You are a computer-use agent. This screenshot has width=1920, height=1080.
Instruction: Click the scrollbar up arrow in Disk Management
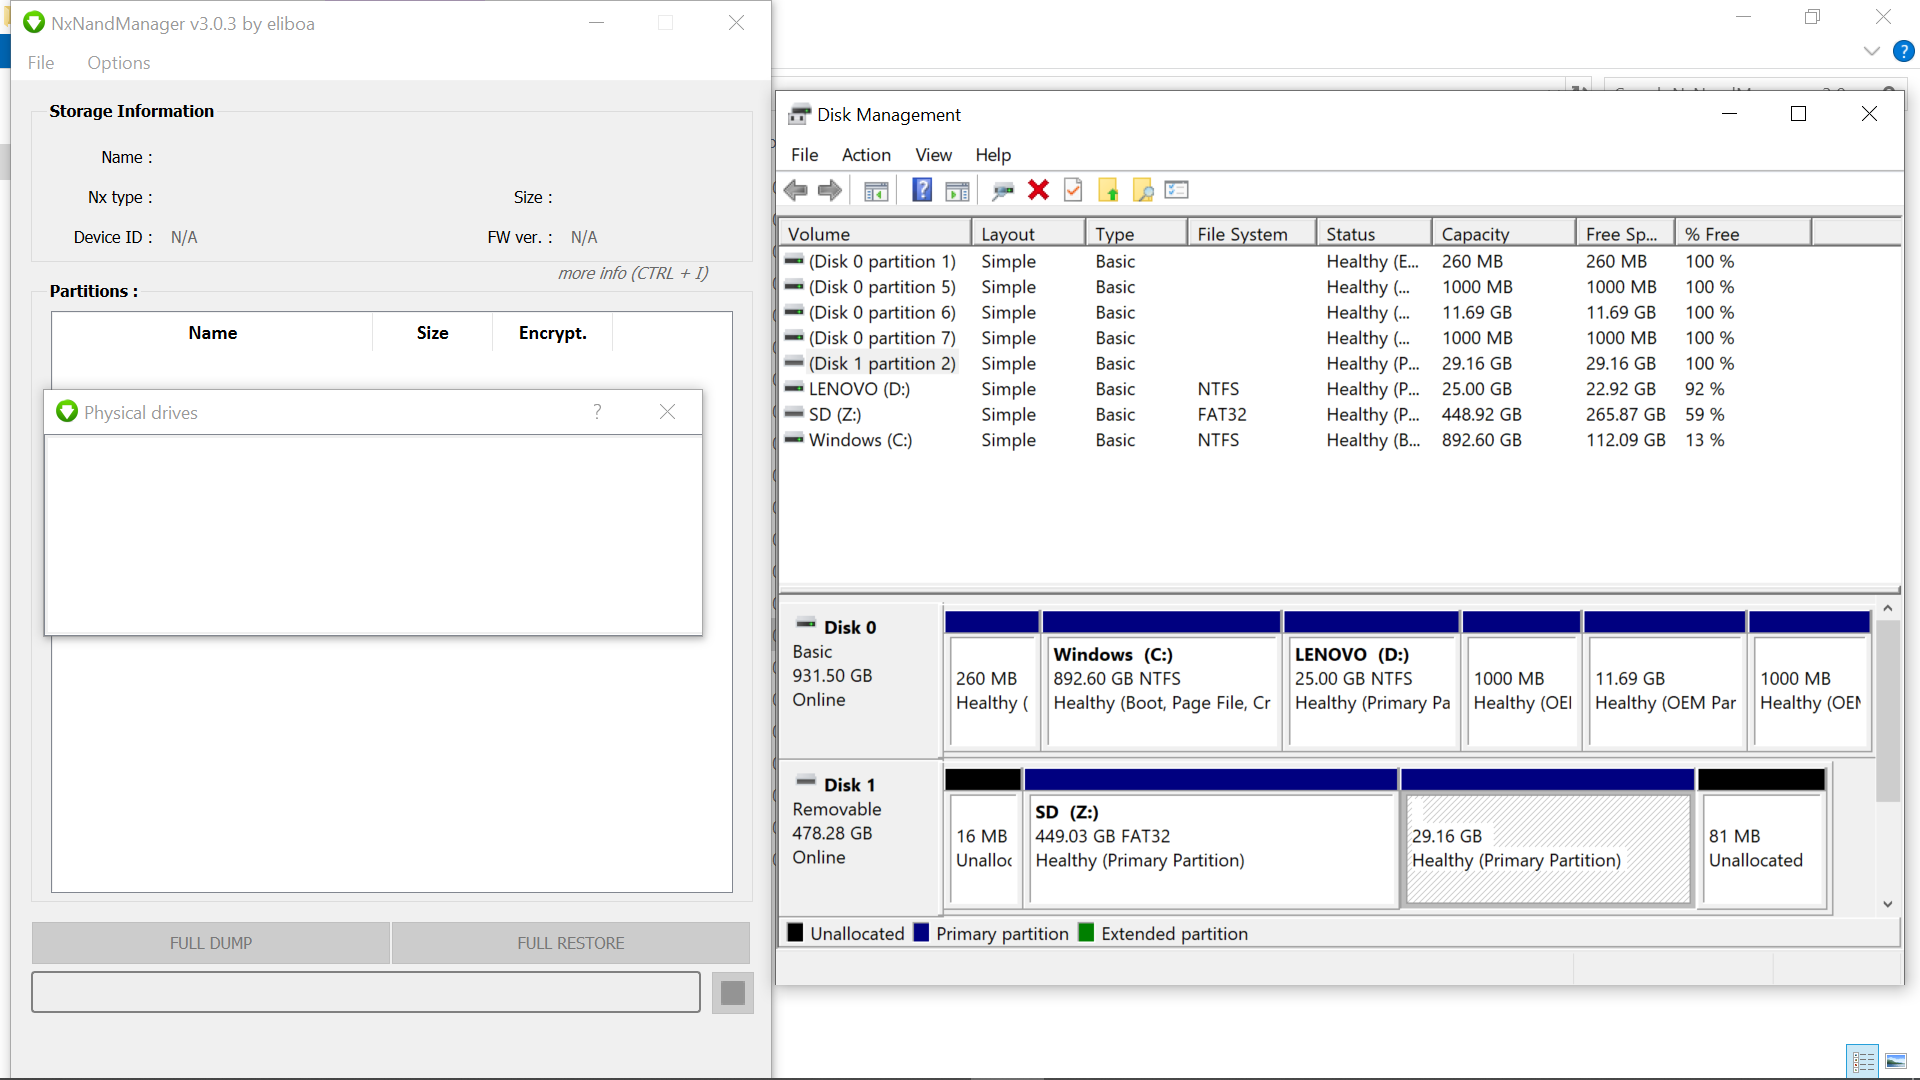click(x=1888, y=607)
